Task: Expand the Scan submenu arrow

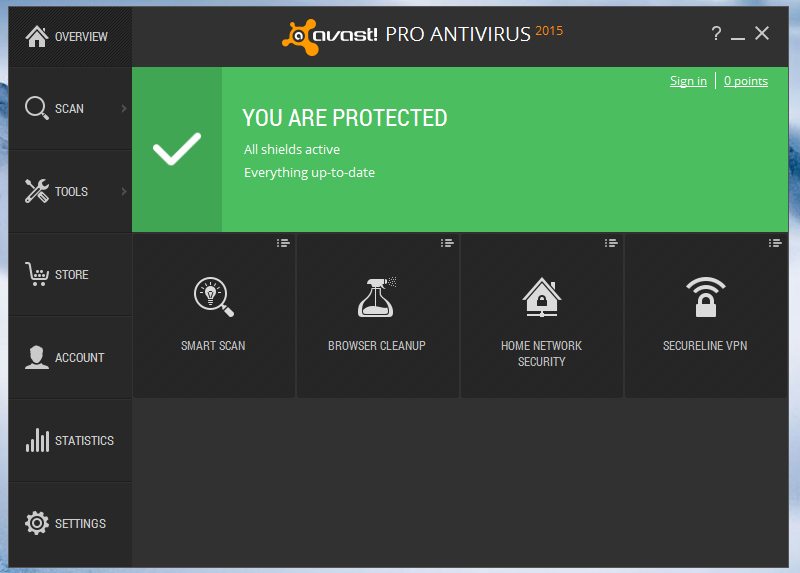Action: (x=124, y=108)
